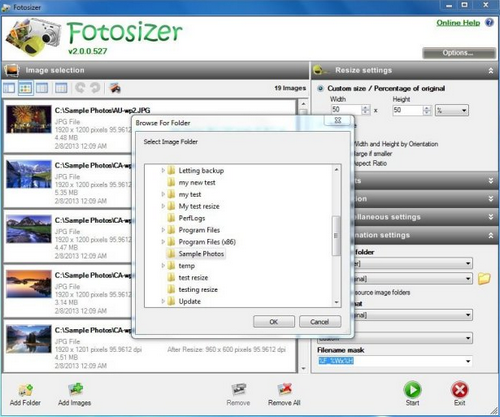Choose the fourth column view icon
Screen dimensions: 500x417
click(61, 88)
